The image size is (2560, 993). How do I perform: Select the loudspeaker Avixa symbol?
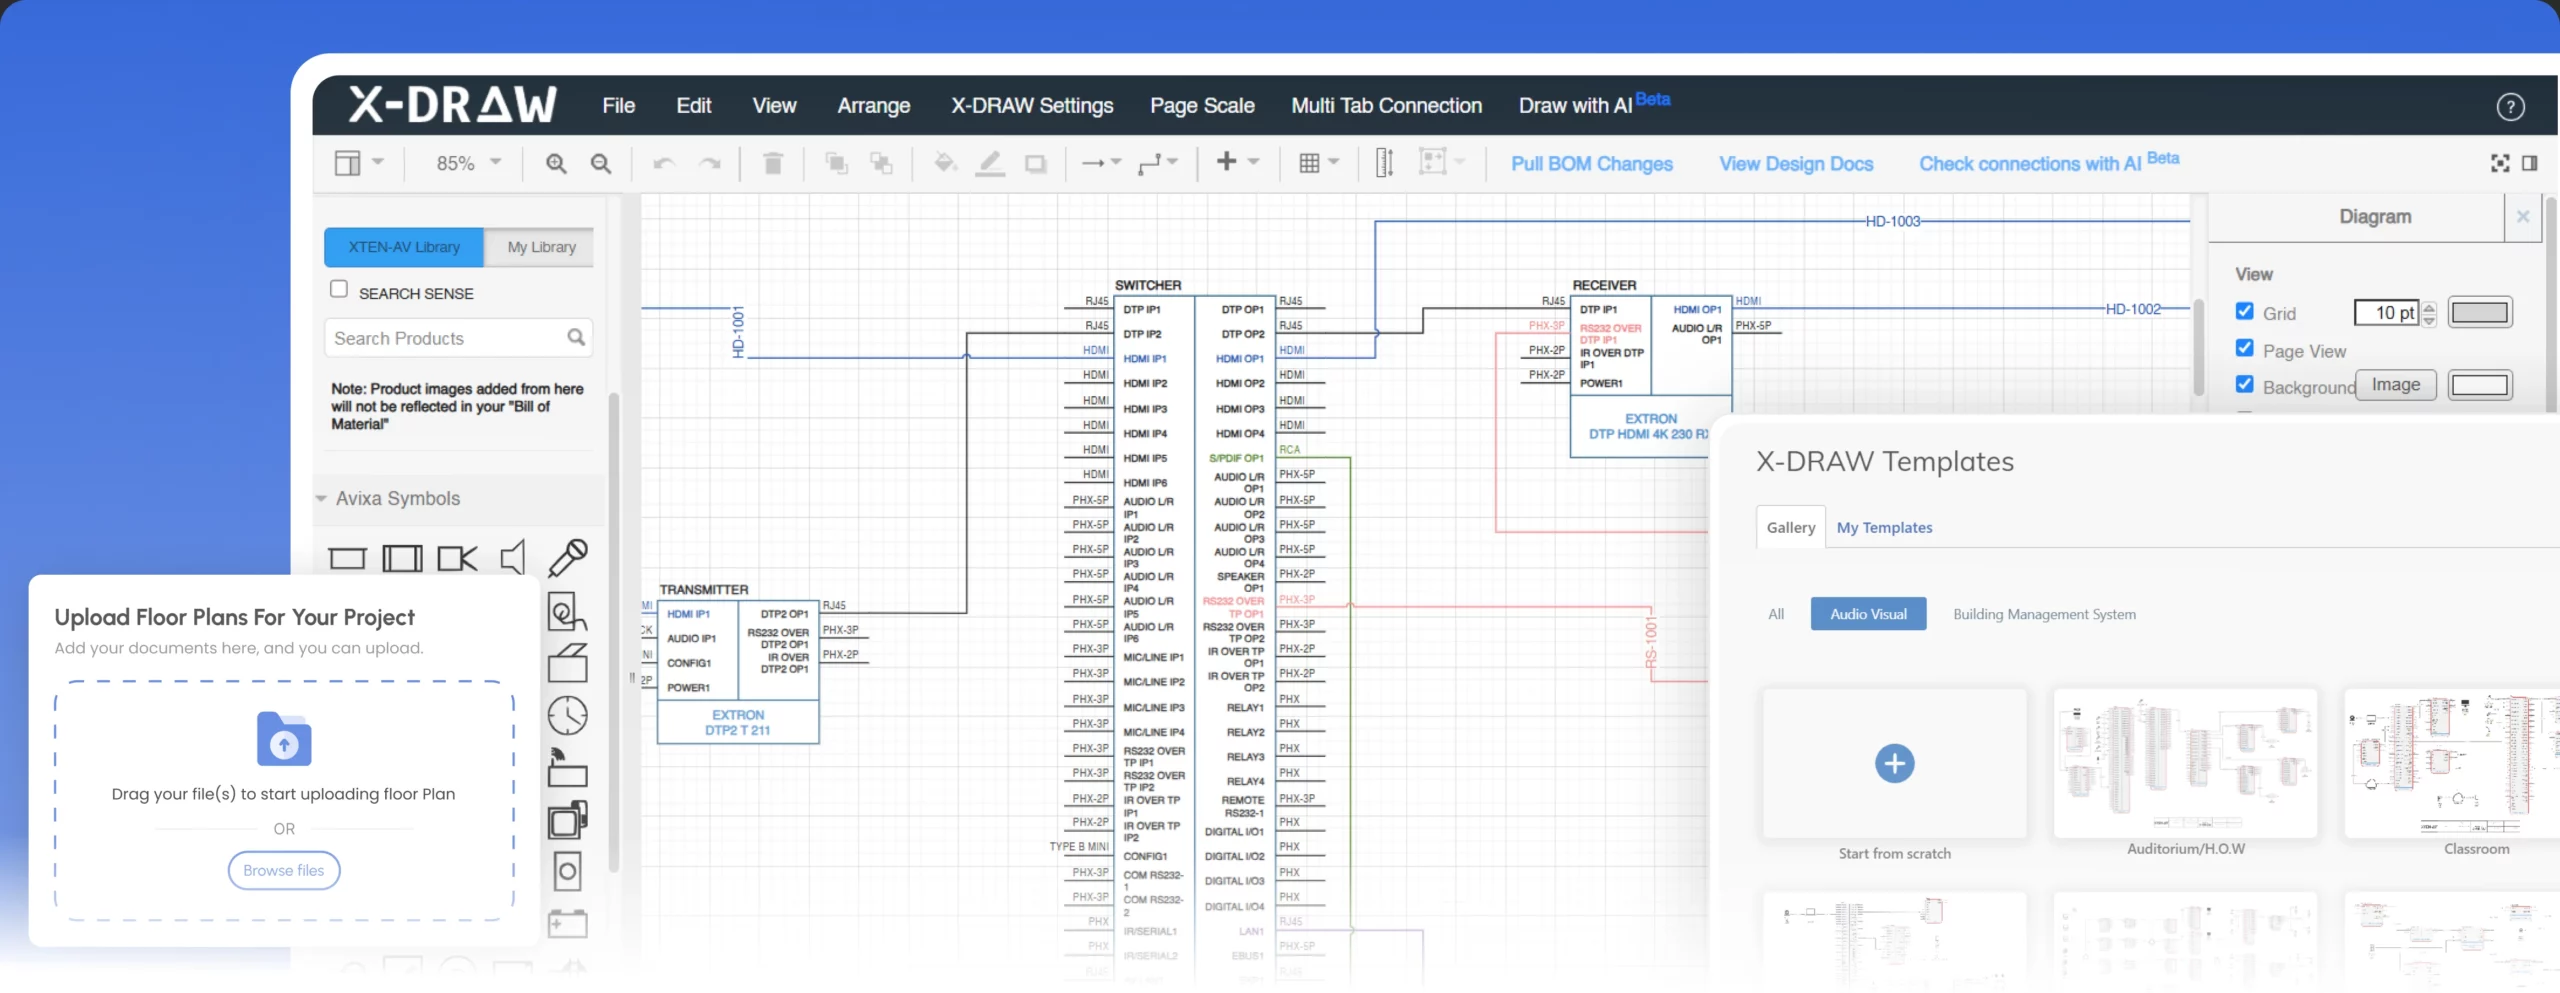click(513, 558)
